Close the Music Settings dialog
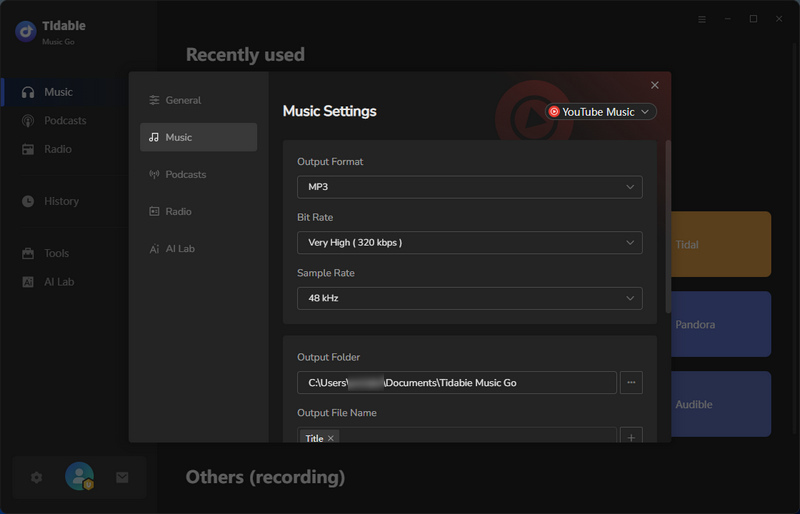The height and width of the screenshot is (514, 800). tap(655, 86)
